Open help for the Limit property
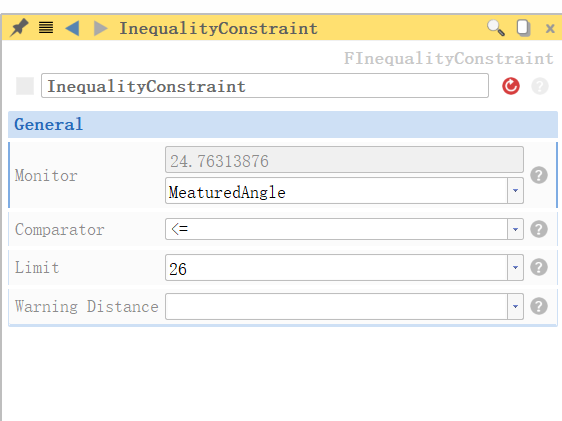Viewport: 562px width, 421px height. click(539, 267)
